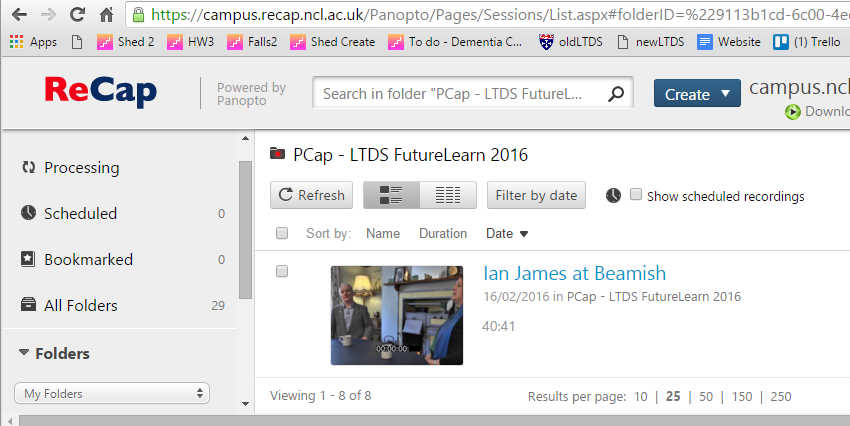Open the Ian James video thumbnail
Viewport: 850px width, 426px height.
(397, 315)
